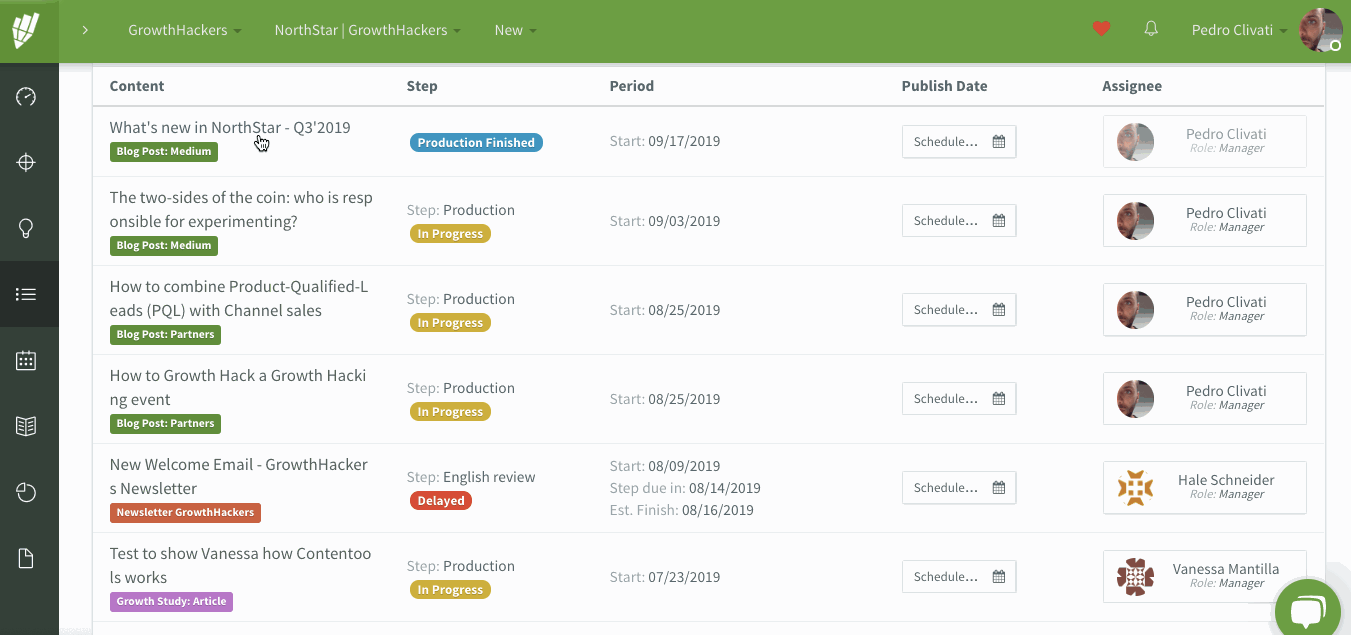Image resolution: width=1351 pixels, height=635 pixels.
Task: Open calendar icon for What's new in NorthStar row
Action: coord(998,142)
